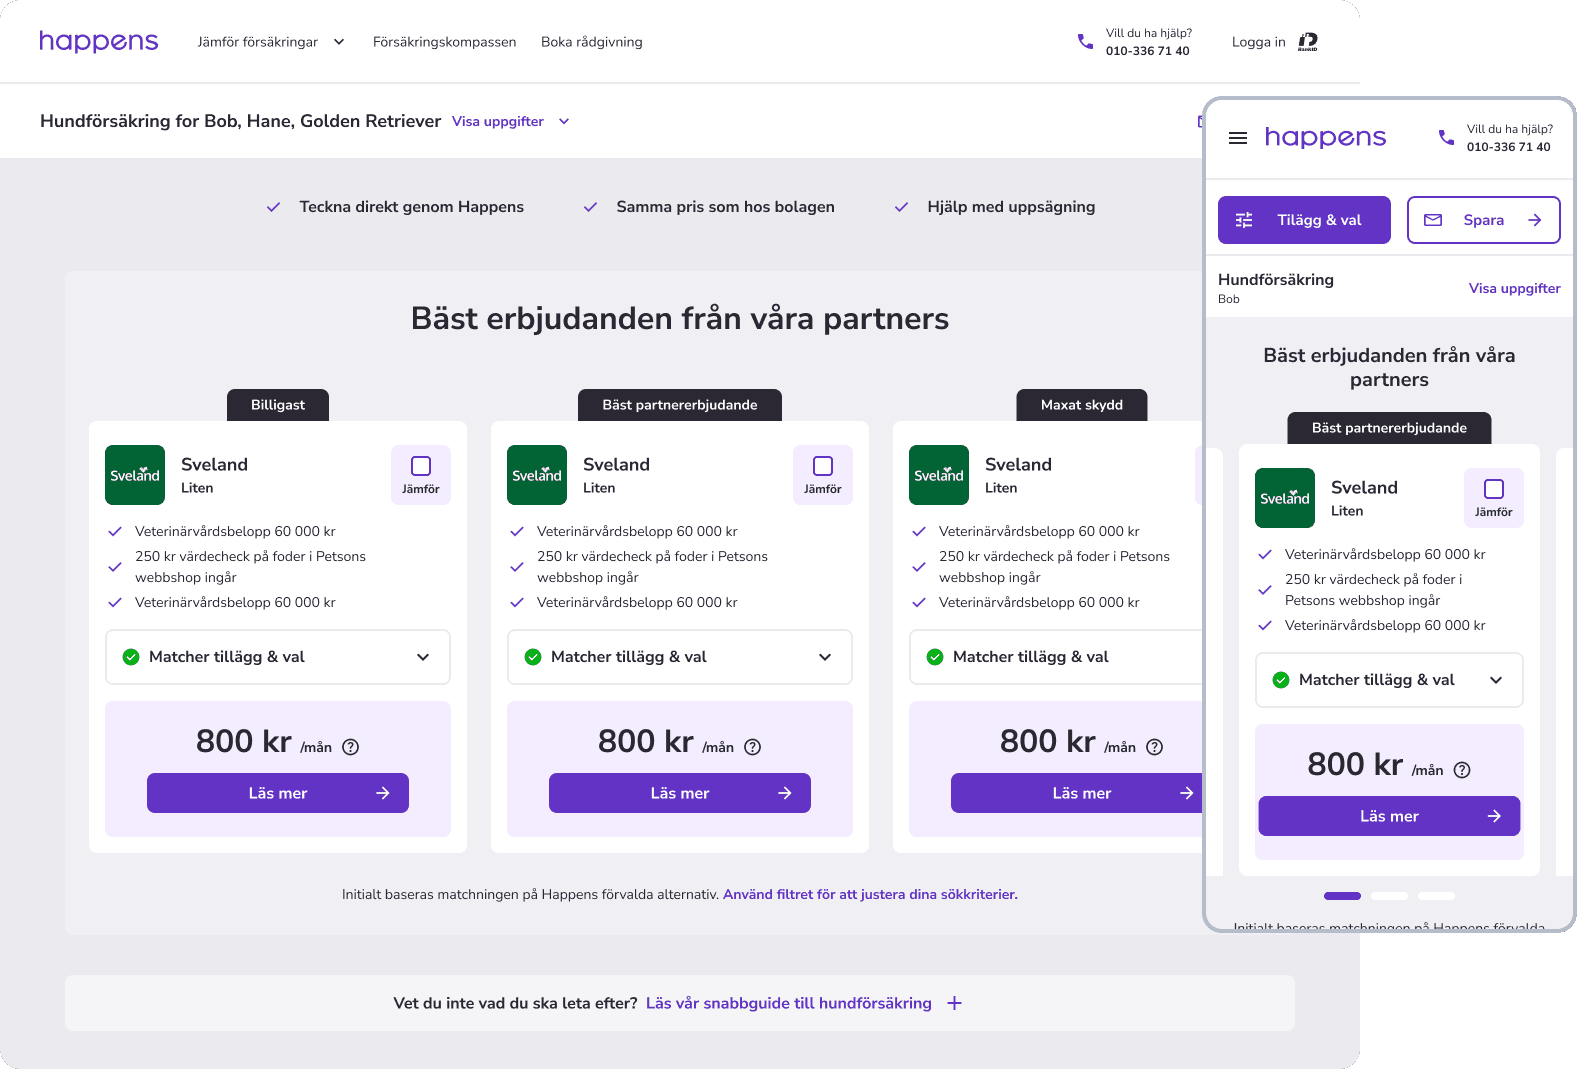Viewport: 1577px width, 1069px height.
Task: Click the Sveland logo in the mobile card
Action: point(1285,498)
